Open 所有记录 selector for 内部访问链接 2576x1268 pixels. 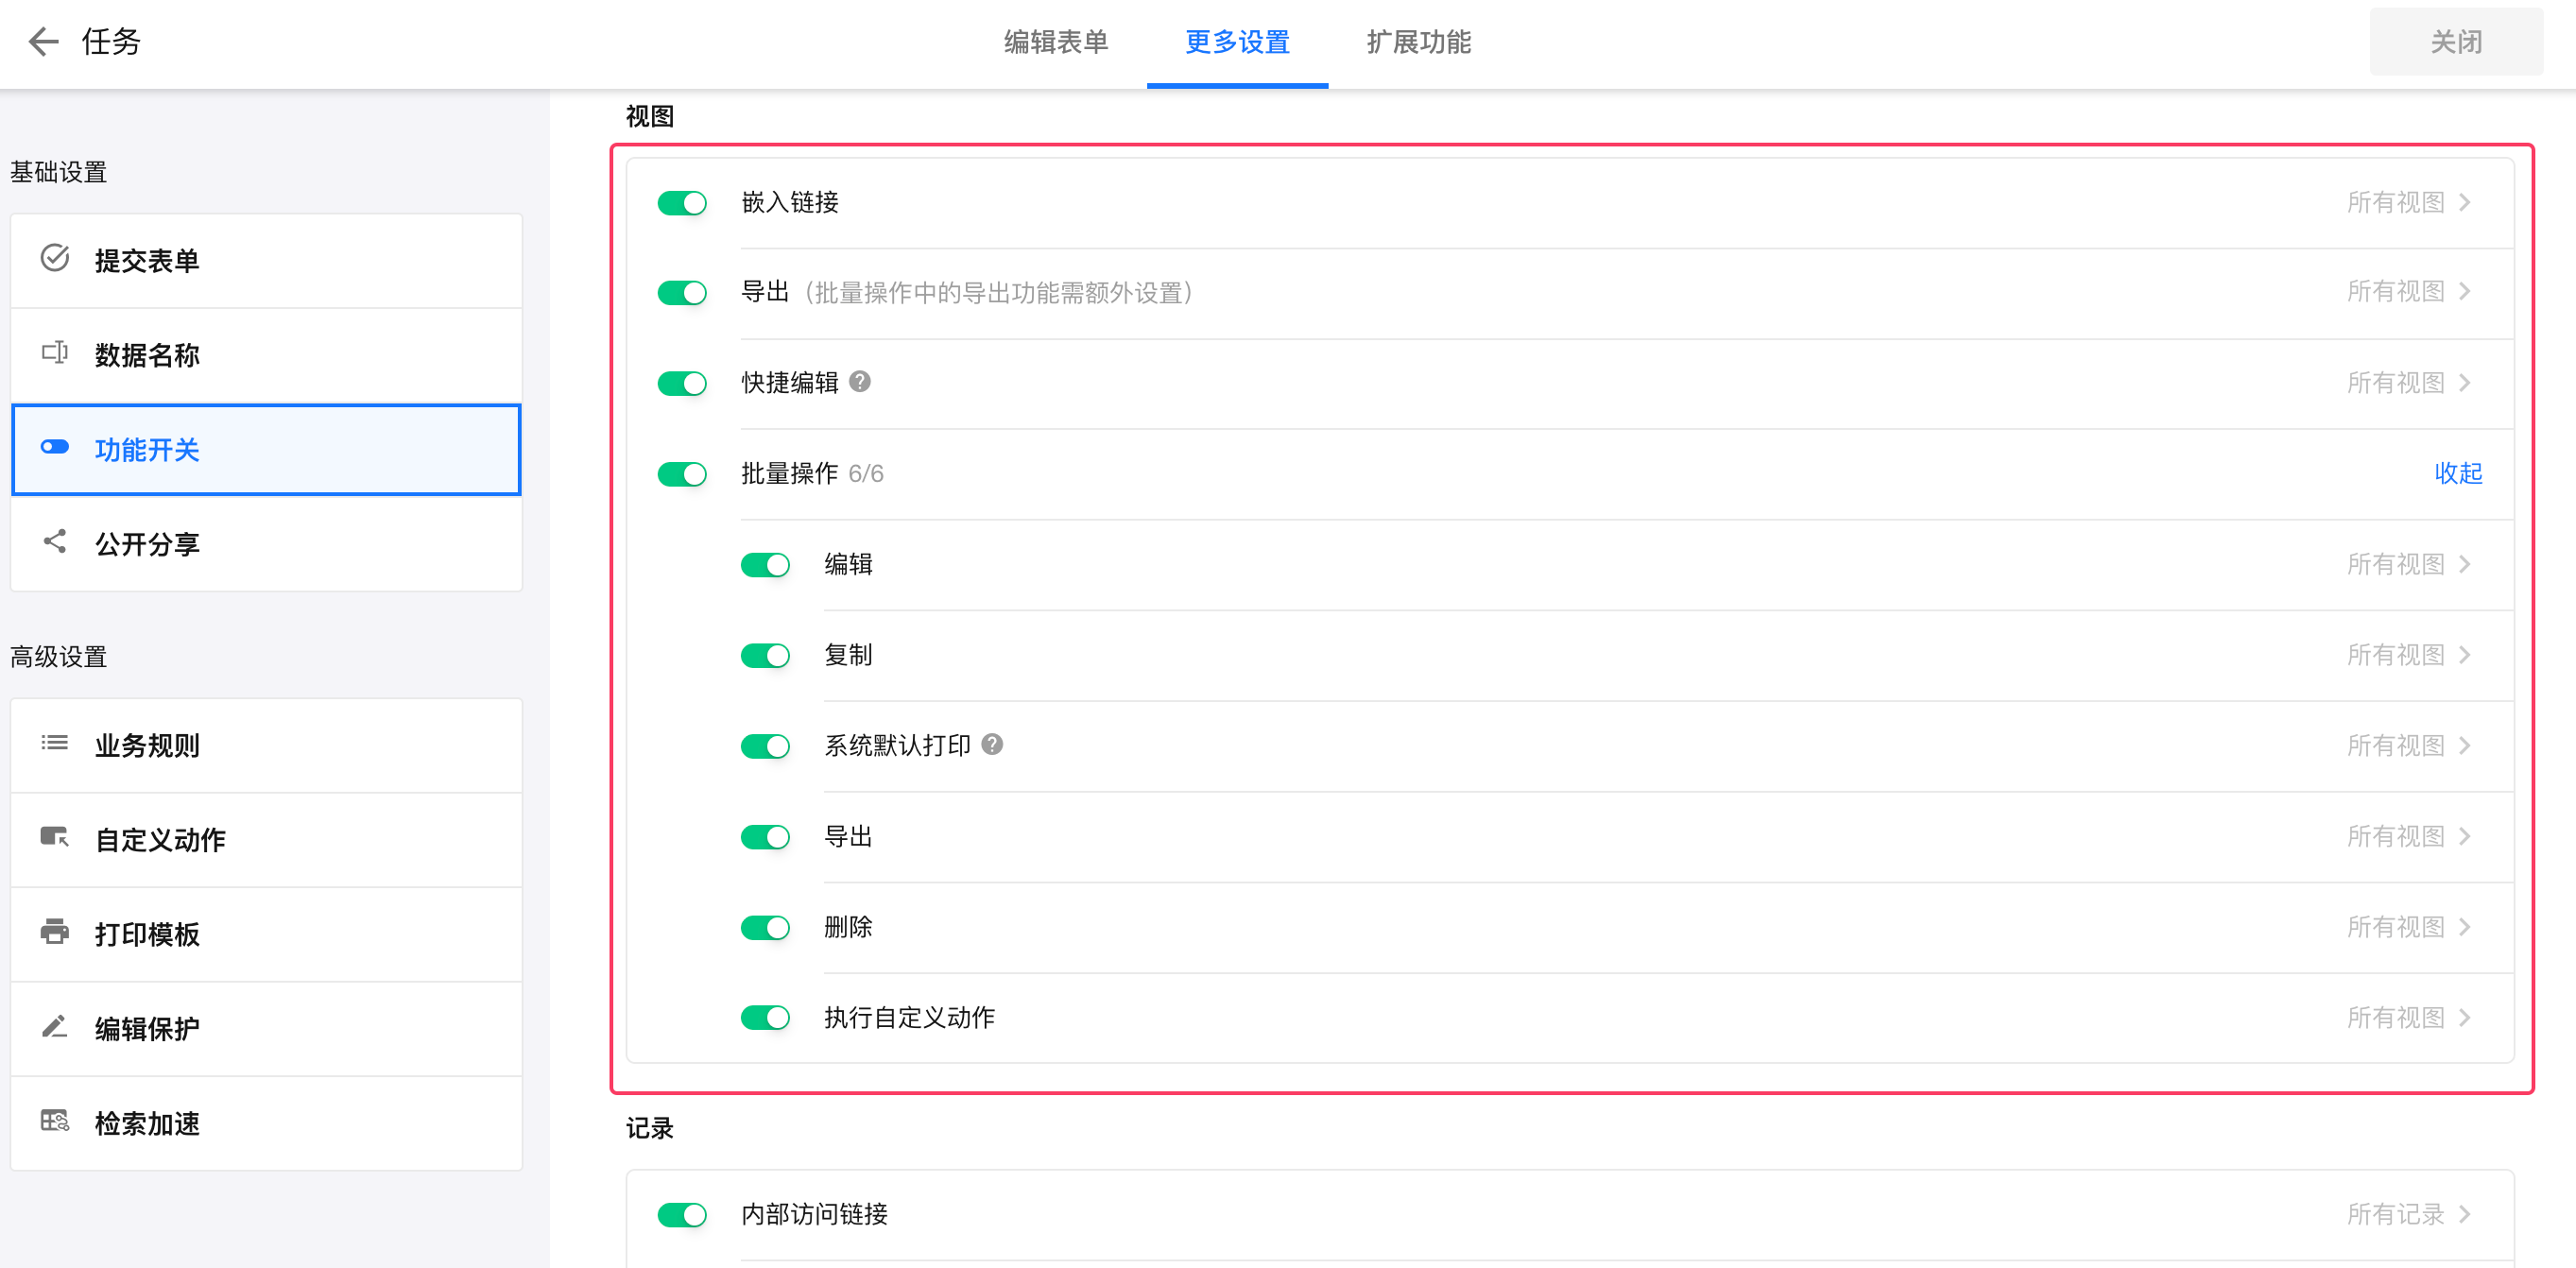[x=2408, y=1214]
